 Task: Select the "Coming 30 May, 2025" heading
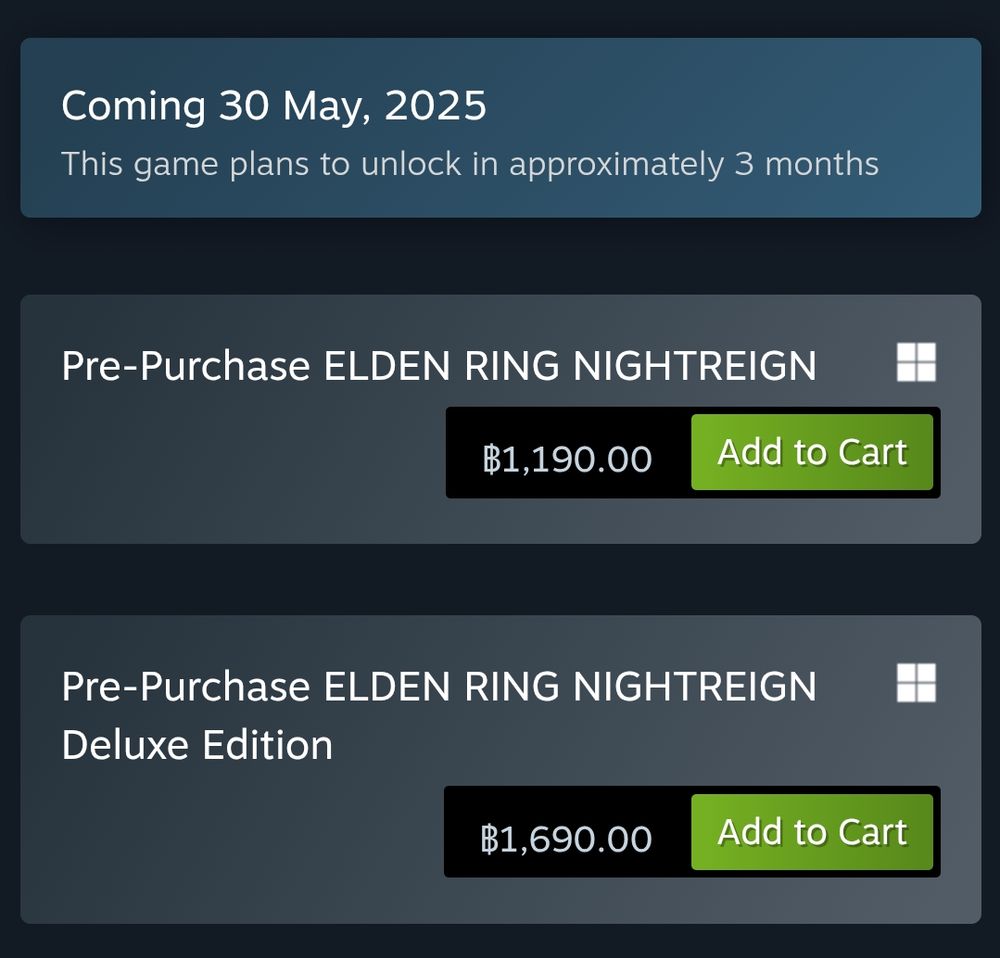tap(274, 106)
